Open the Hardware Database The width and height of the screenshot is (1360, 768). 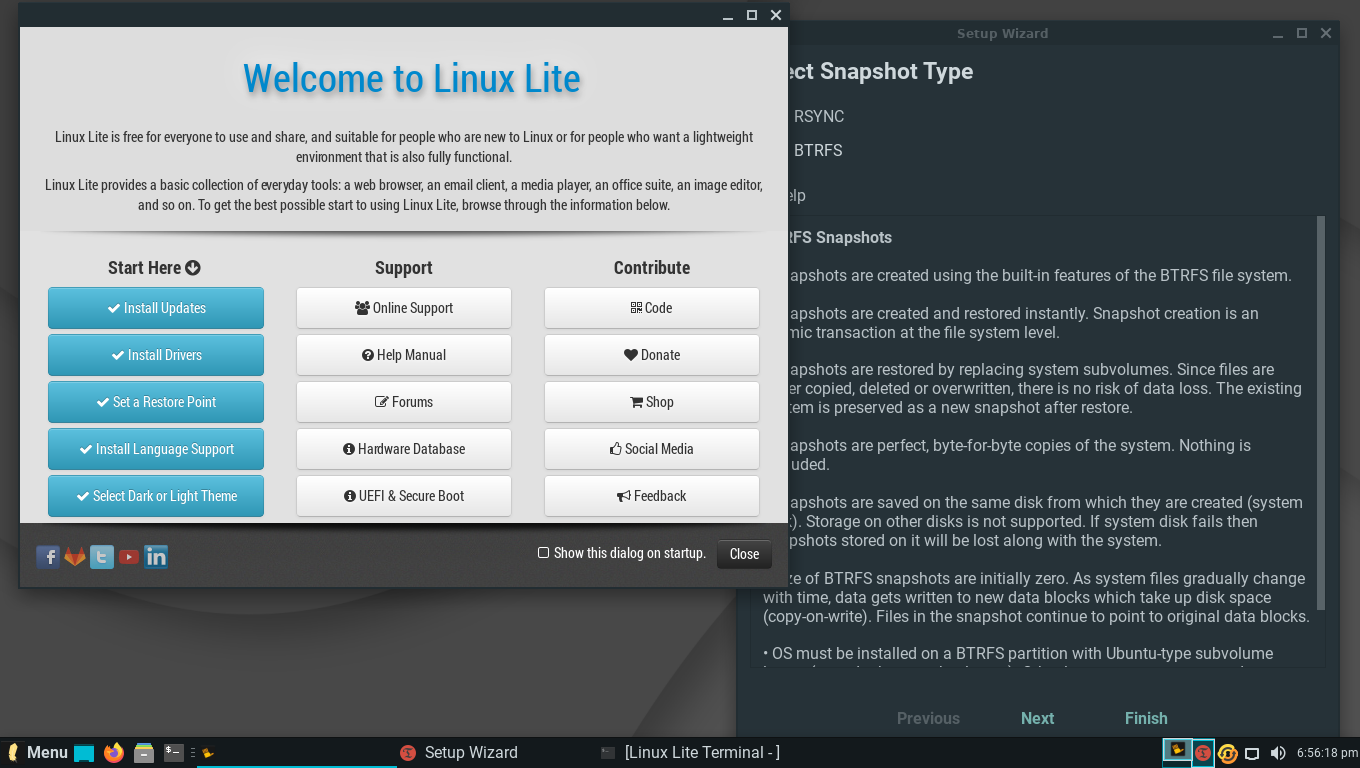[404, 449]
